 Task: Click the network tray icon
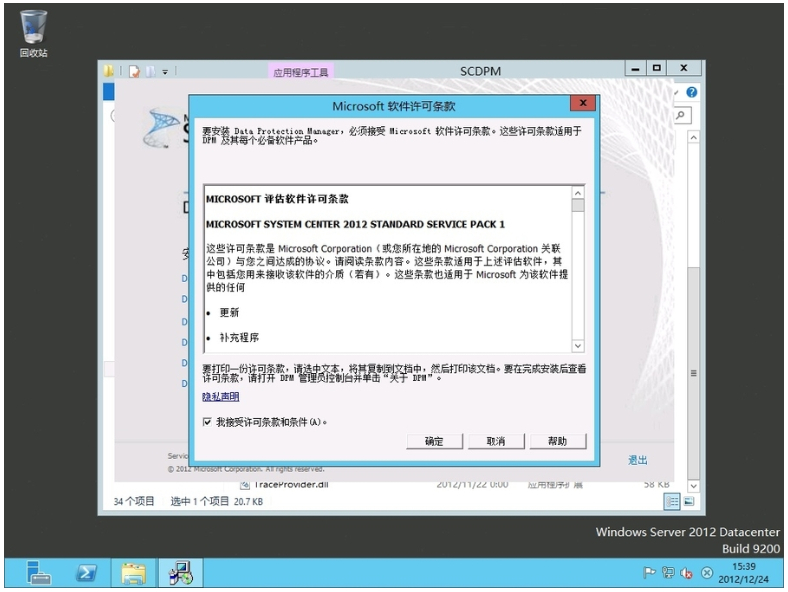(x=668, y=572)
